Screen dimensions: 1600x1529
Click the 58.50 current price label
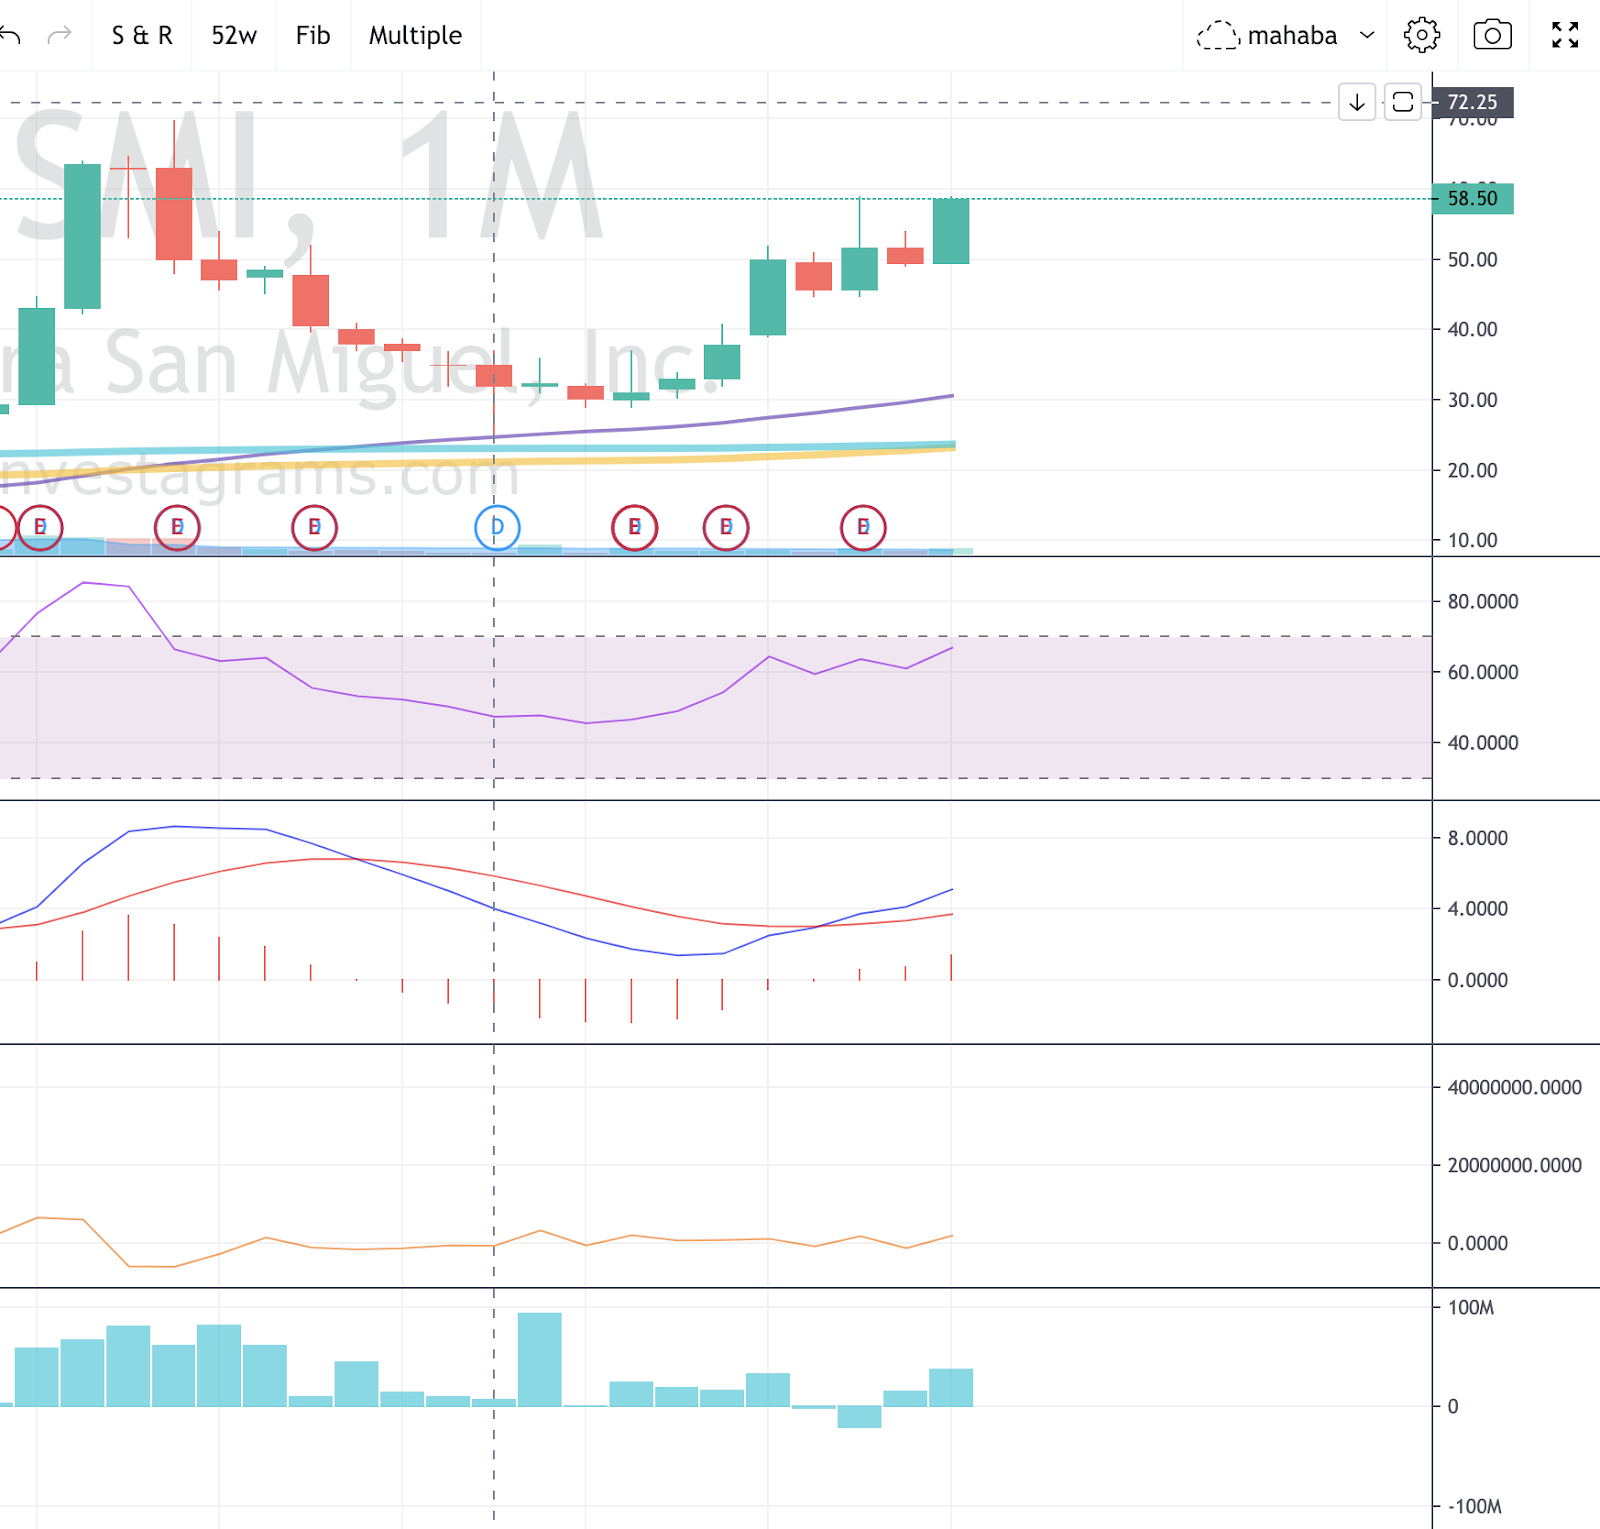[x=1473, y=198]
